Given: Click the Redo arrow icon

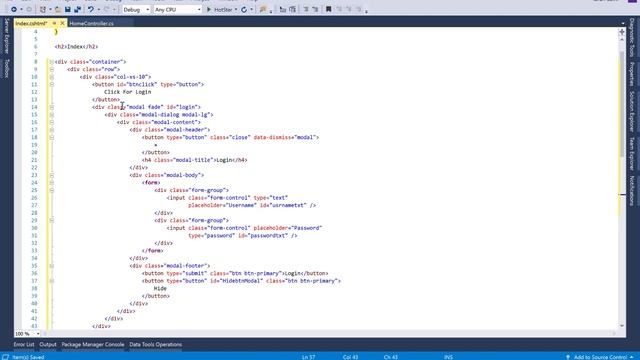Looking at the screenshot, I should point(107,9).
